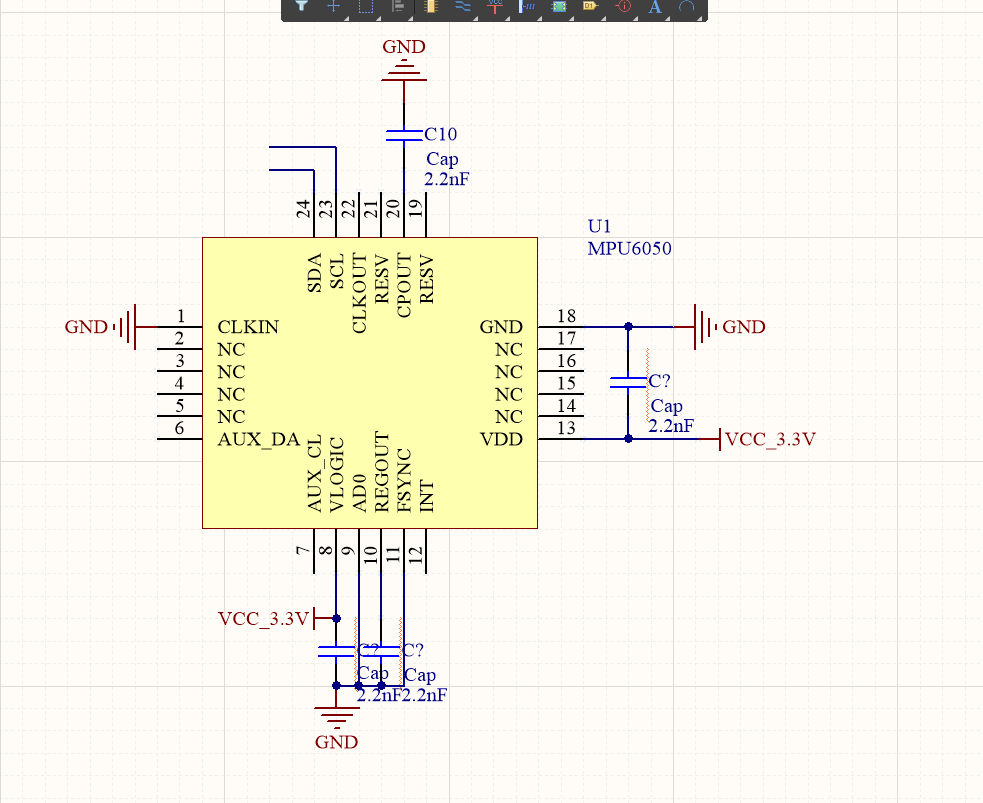
Task: Click the SCL pin name
Action: [x=337, y=271]
